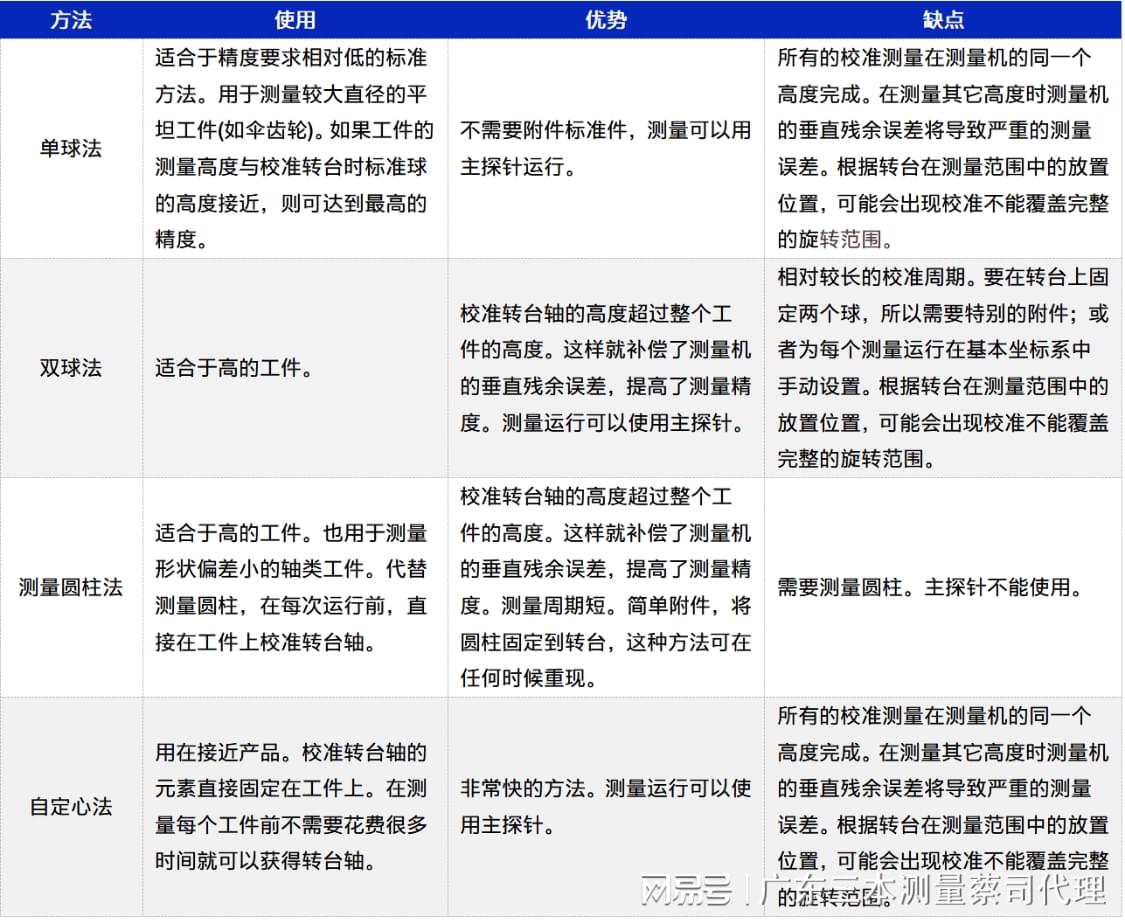Click the 测量圆柱法 advantage description cell

pyautogui.click(x=605, y=588)
